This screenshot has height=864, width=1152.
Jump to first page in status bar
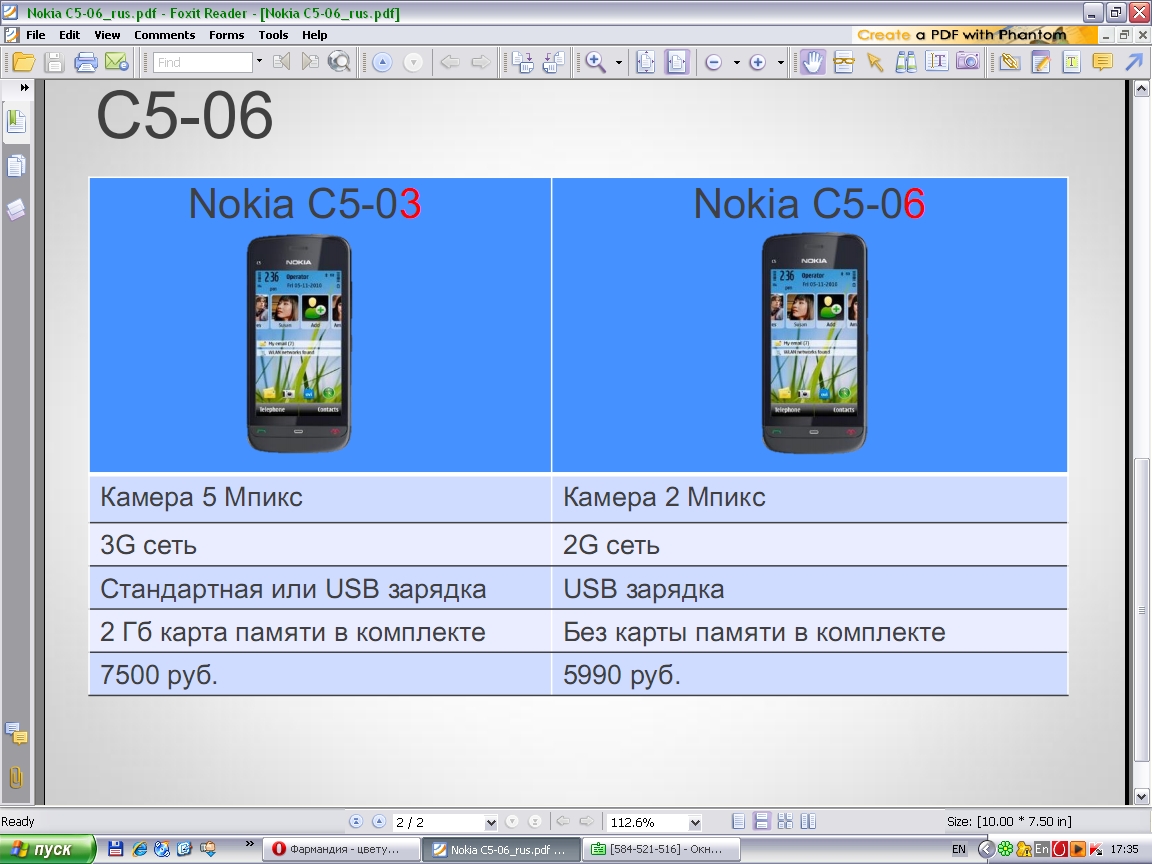tap(356, 821)
